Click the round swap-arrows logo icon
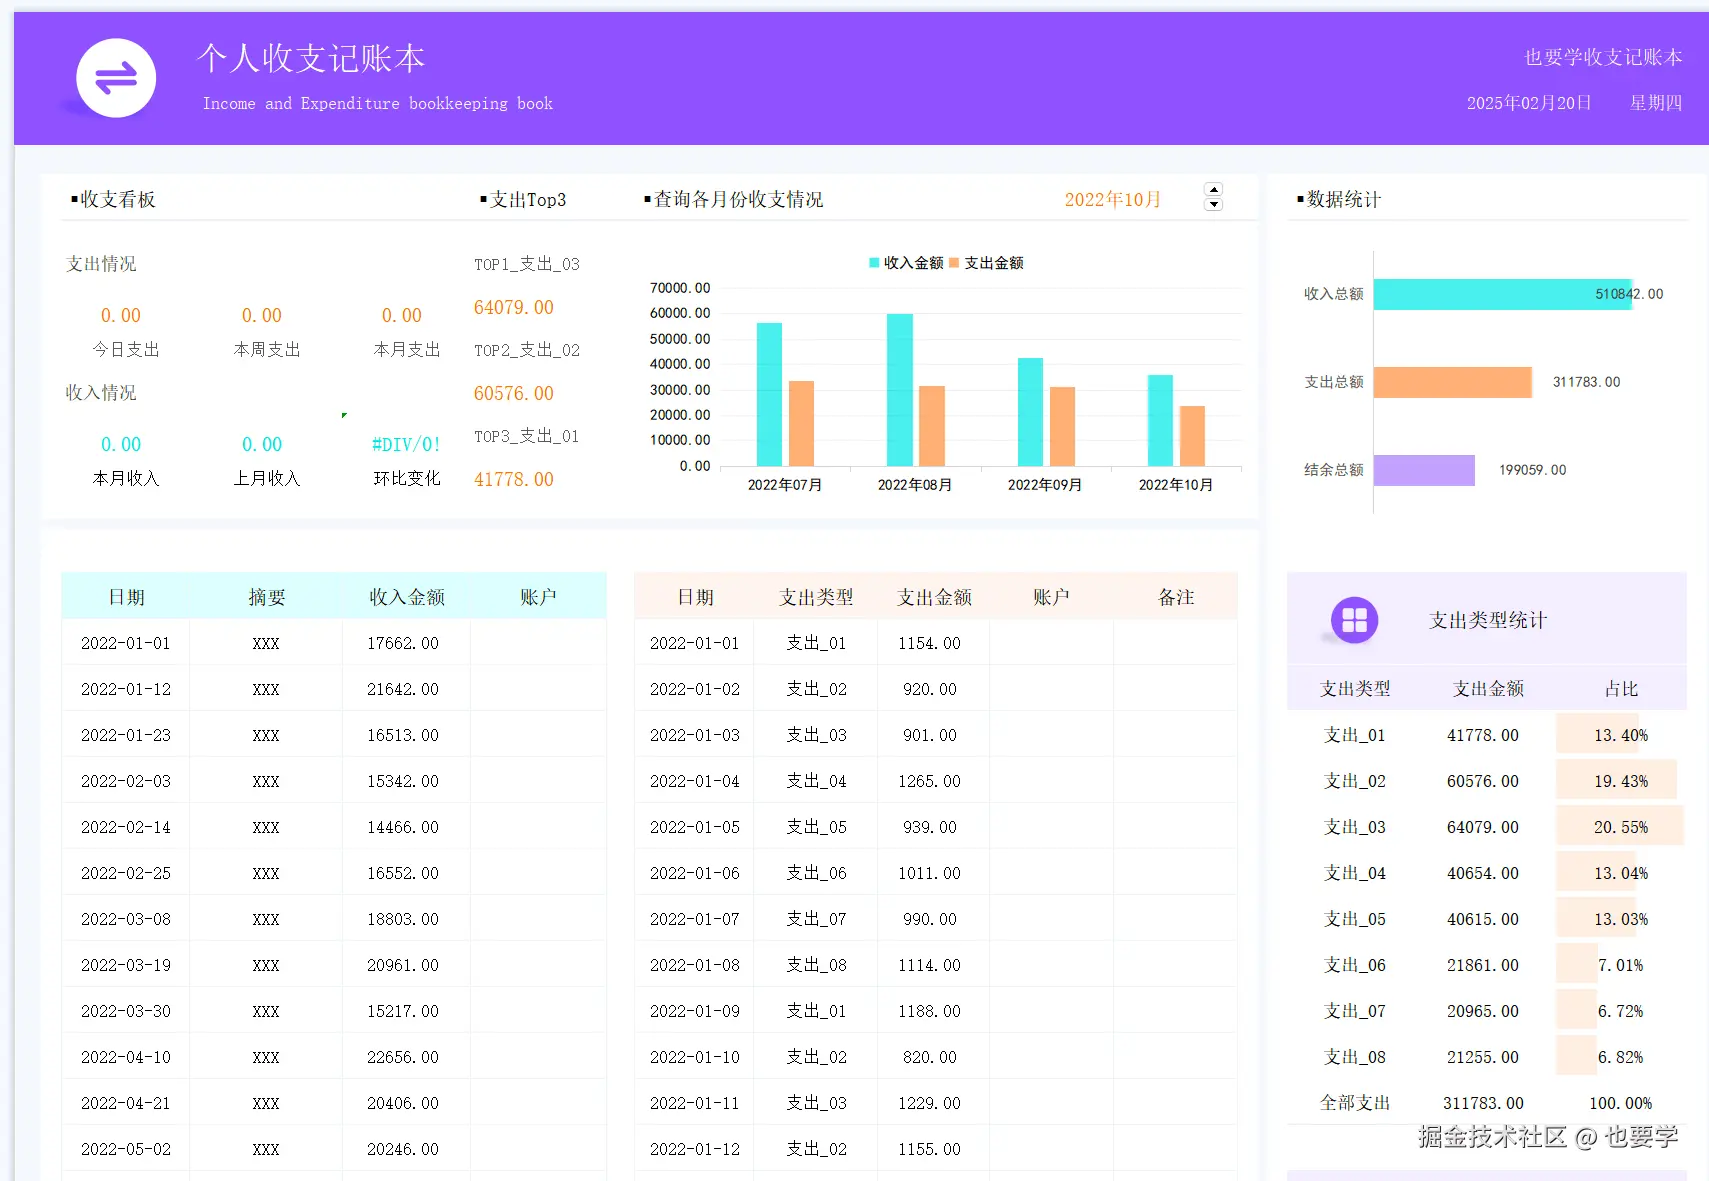This screenshot has height=1181, width=1709. click(x=116, y=78)
